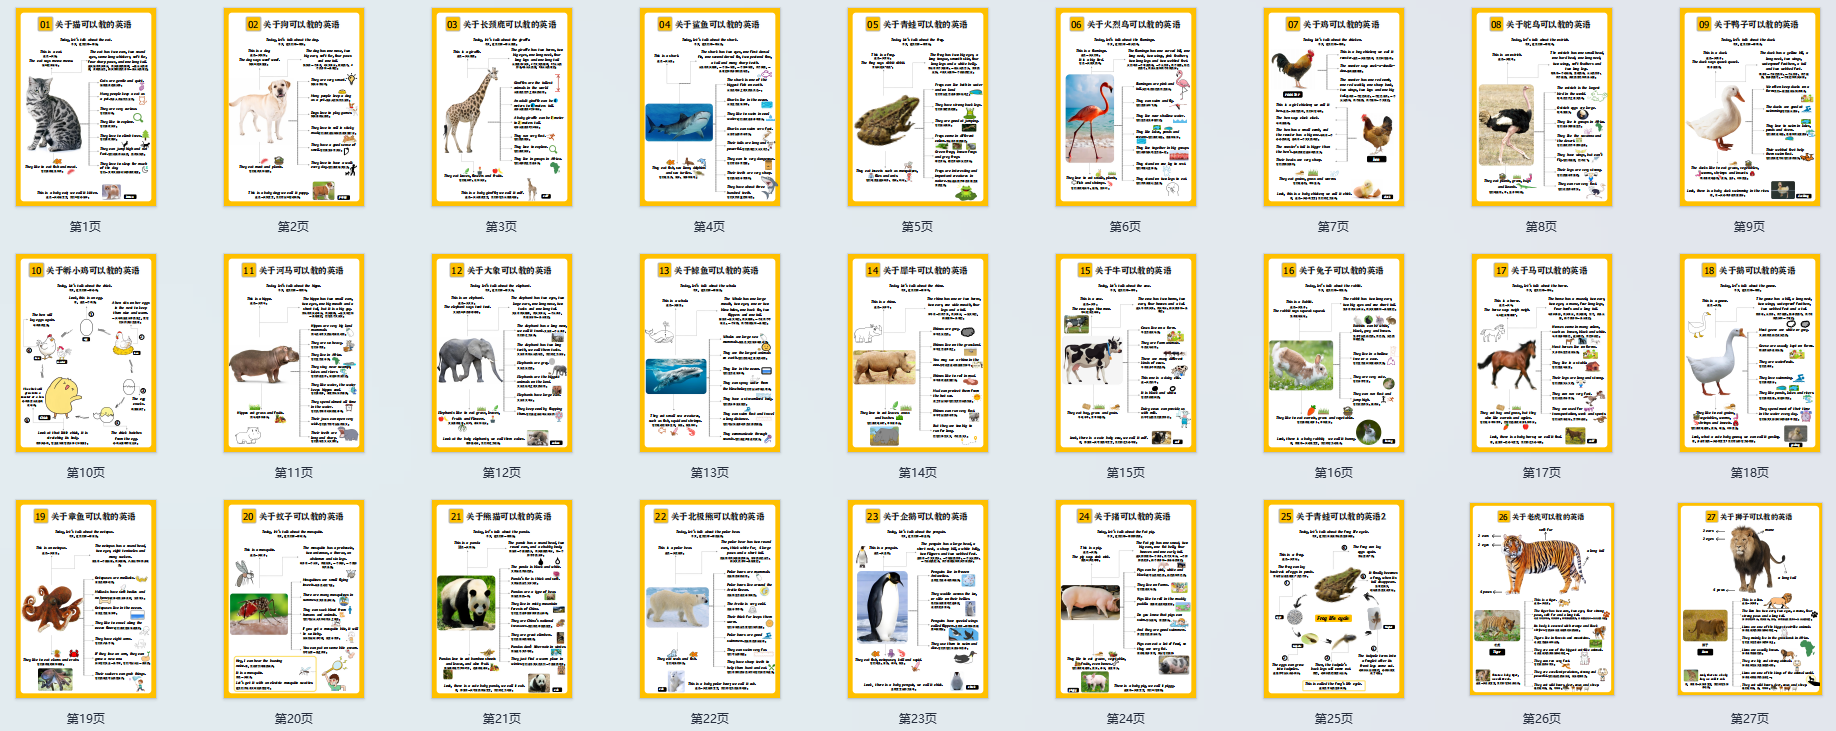Click the "第23页" label
Image resolution: width=1836 pixels, height=731 pixels.
(918, 719)
